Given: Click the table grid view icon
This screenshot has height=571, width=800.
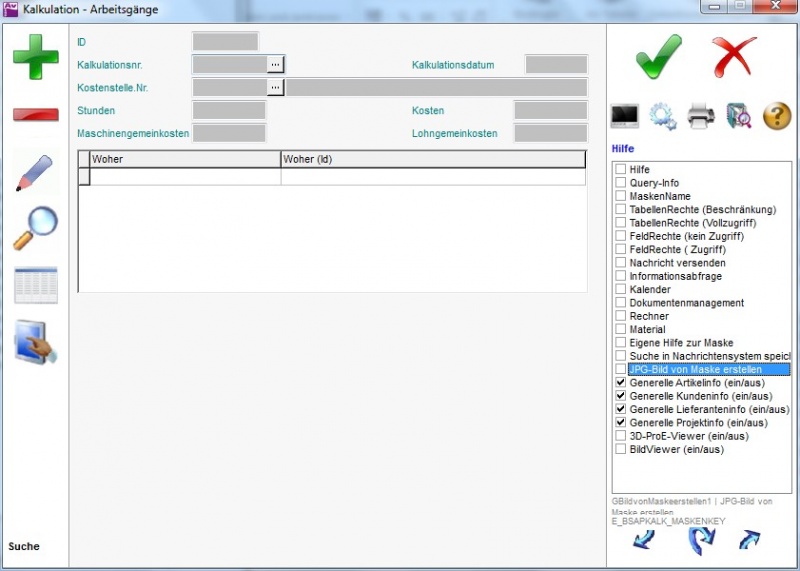Looking at the screenshot, I should click(35, 286).
